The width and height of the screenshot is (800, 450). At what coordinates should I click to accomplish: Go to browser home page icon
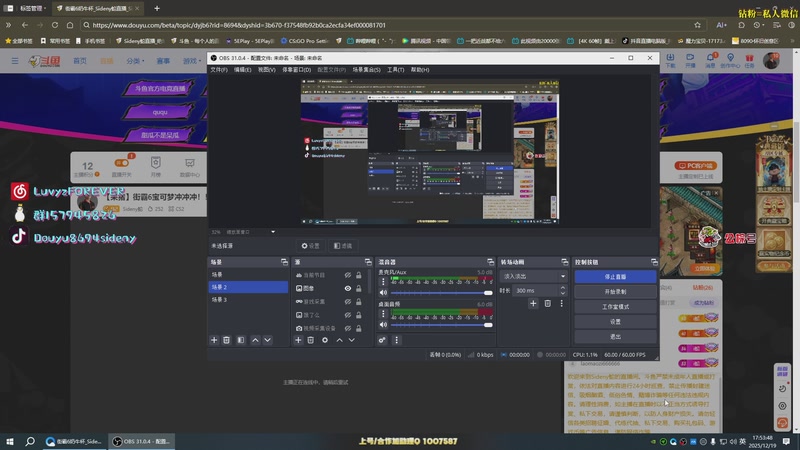tap(70, 25)
